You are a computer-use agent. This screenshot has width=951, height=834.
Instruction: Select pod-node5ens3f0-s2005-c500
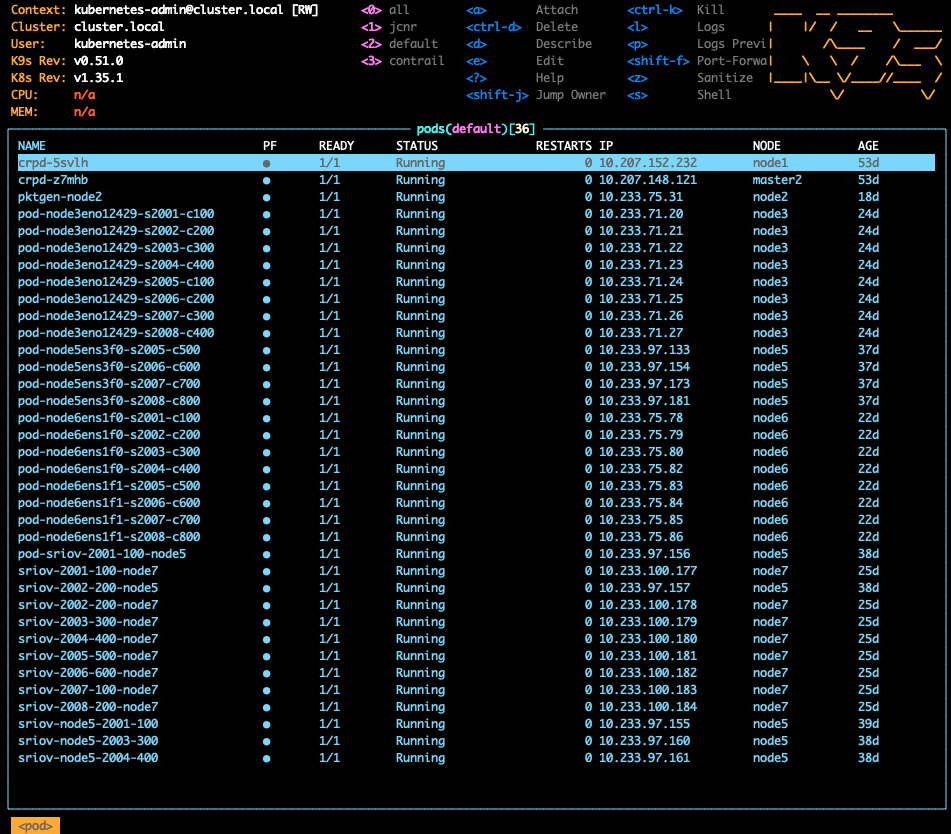109,350
